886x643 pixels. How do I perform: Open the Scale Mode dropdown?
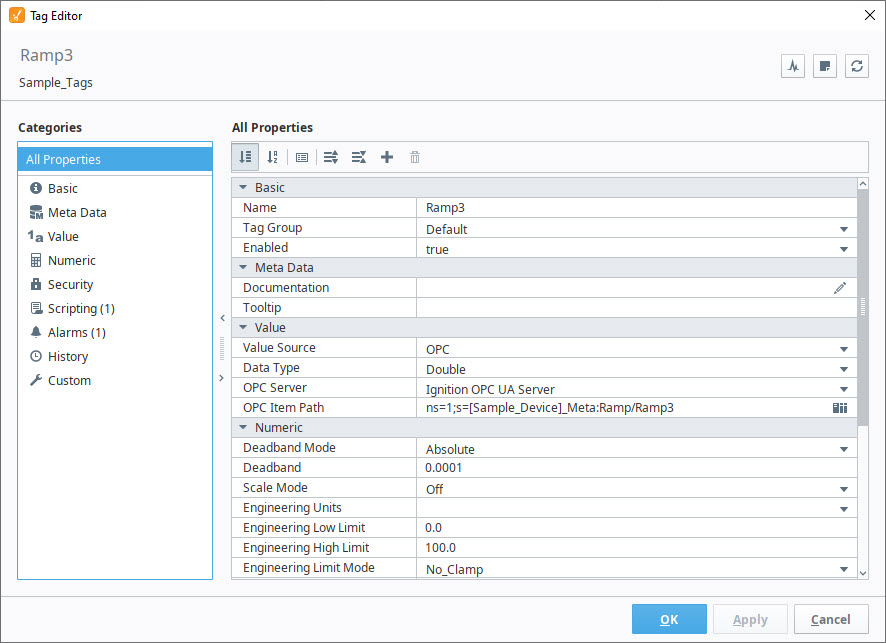[x=844, y=489]
